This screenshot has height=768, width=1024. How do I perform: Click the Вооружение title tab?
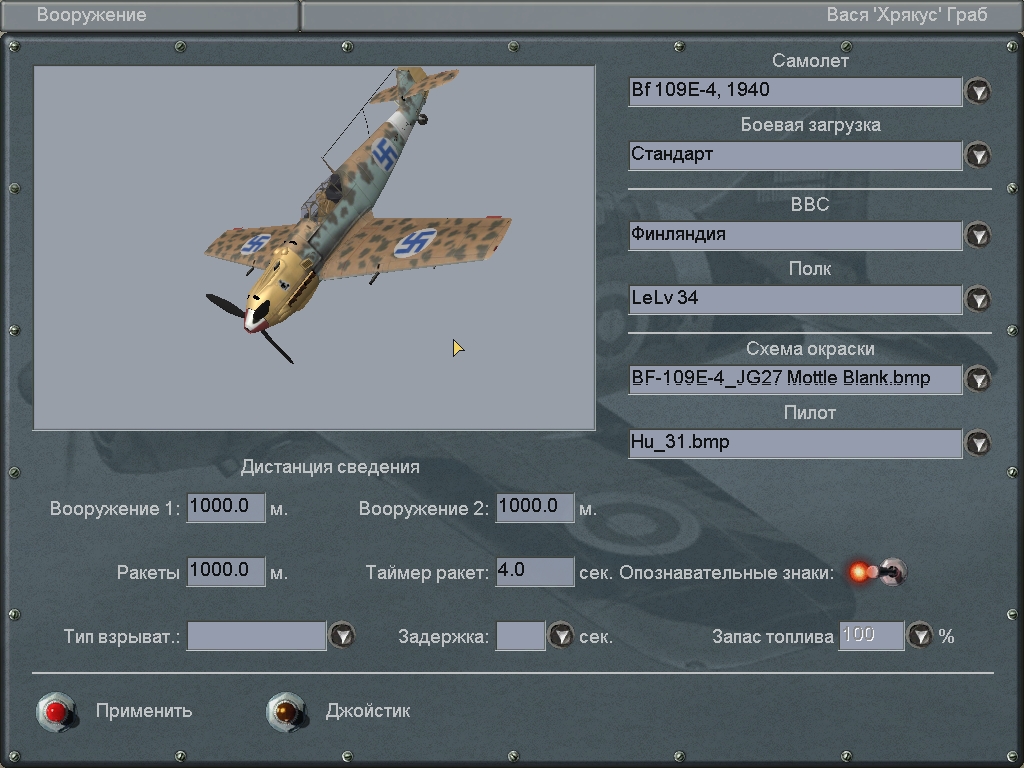pos(150,15)
